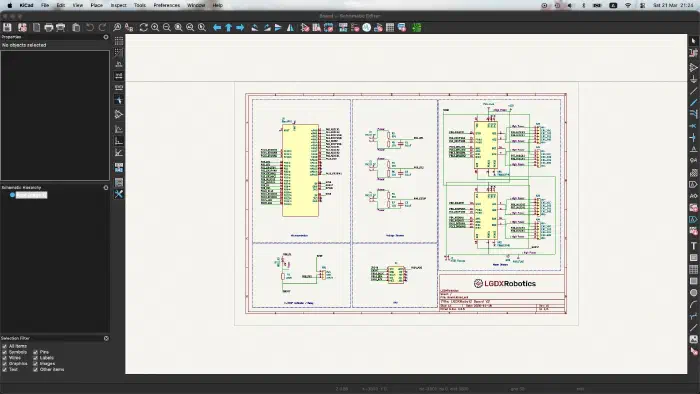Screen dimensions: 700x394
Task: Switch units to inches
Action: (x=119, y=64)
